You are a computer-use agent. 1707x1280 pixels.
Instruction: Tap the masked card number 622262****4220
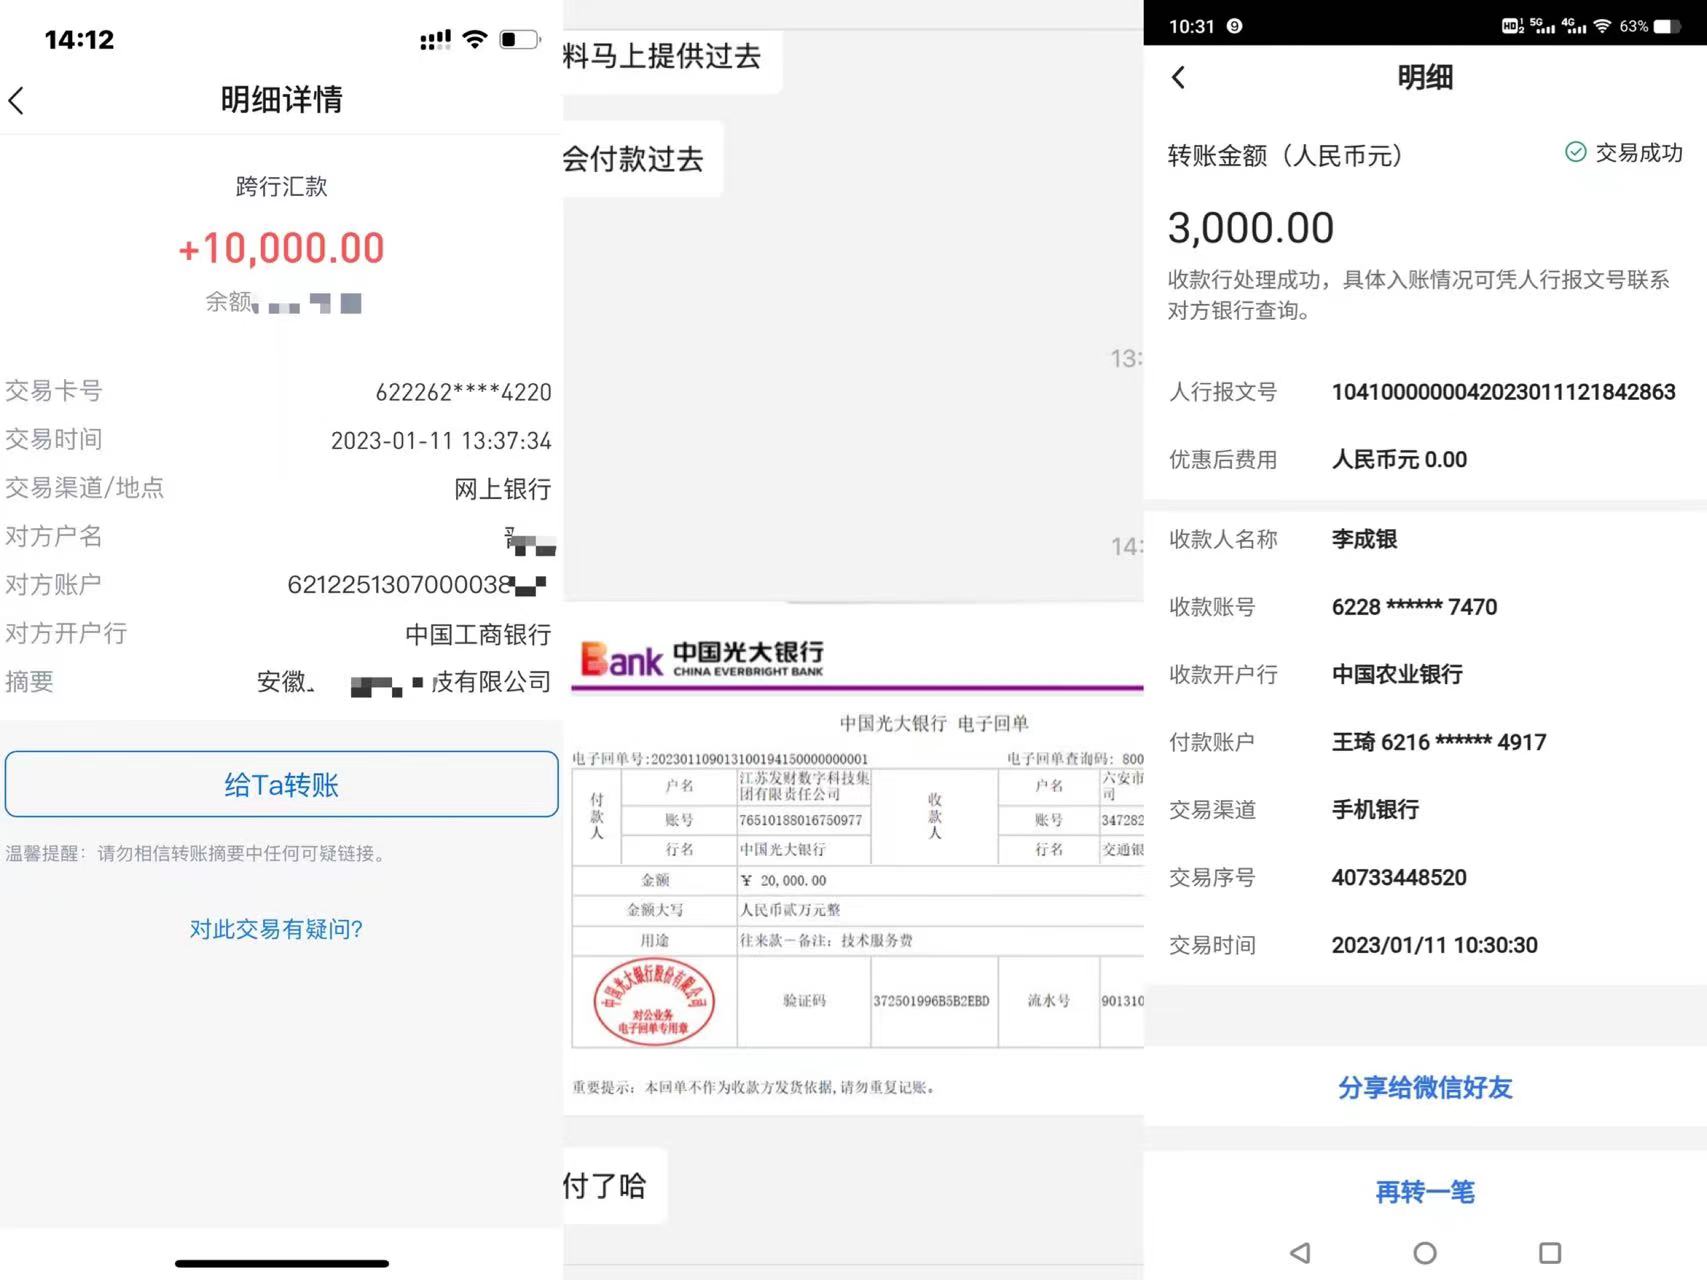click(463, 391)
